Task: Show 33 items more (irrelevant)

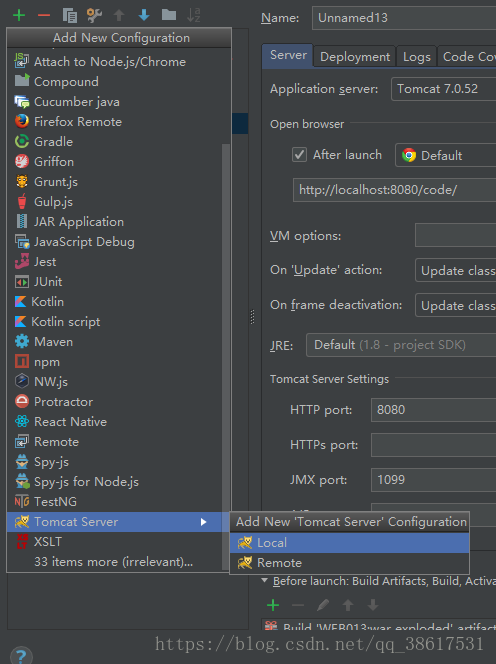Action: click(114, 562)
